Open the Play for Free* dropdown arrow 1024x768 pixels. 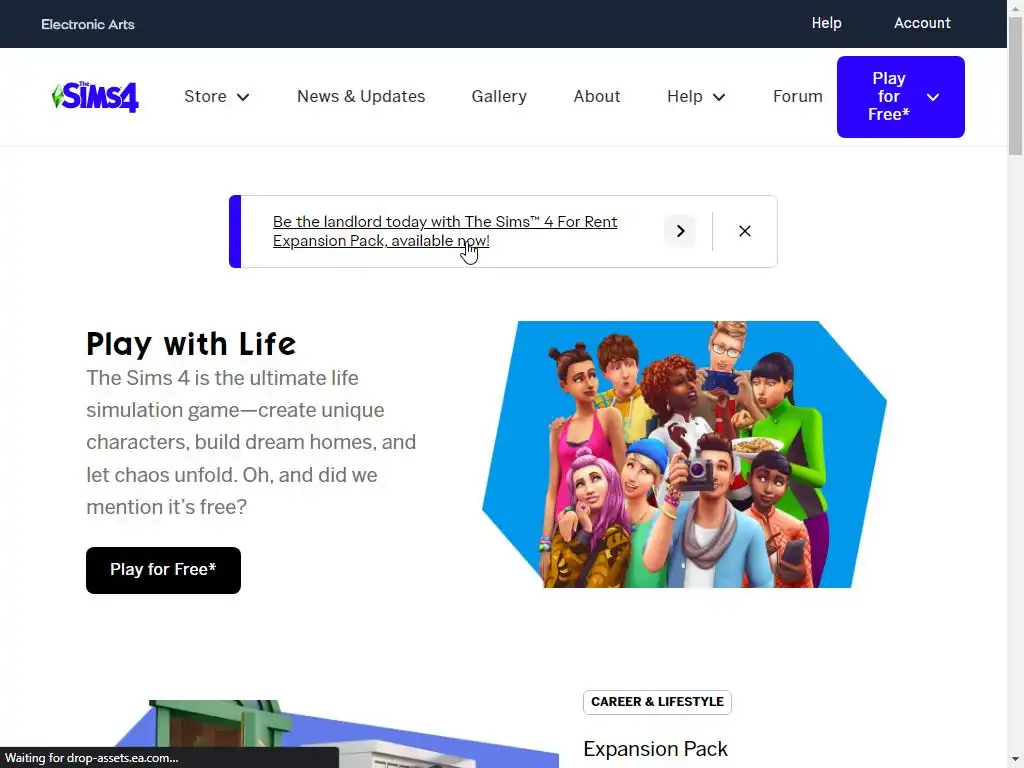coord(933,97)
